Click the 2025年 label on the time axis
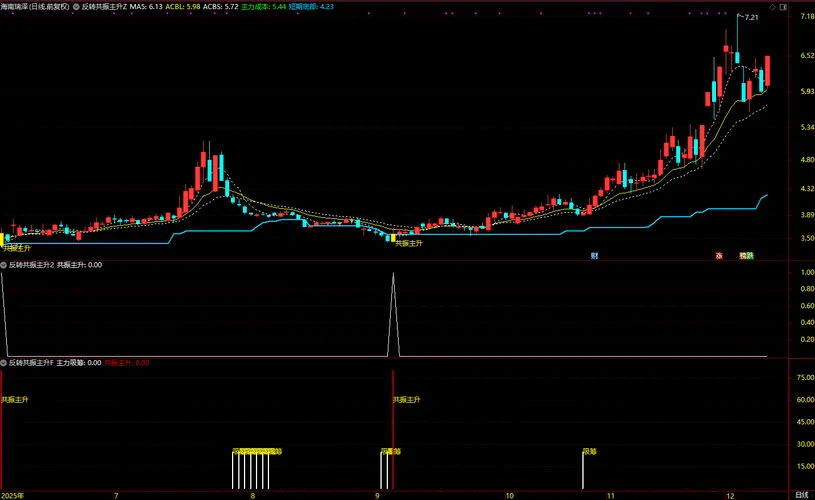This screenshot has height=500, width=815. (x=12, y=495)
